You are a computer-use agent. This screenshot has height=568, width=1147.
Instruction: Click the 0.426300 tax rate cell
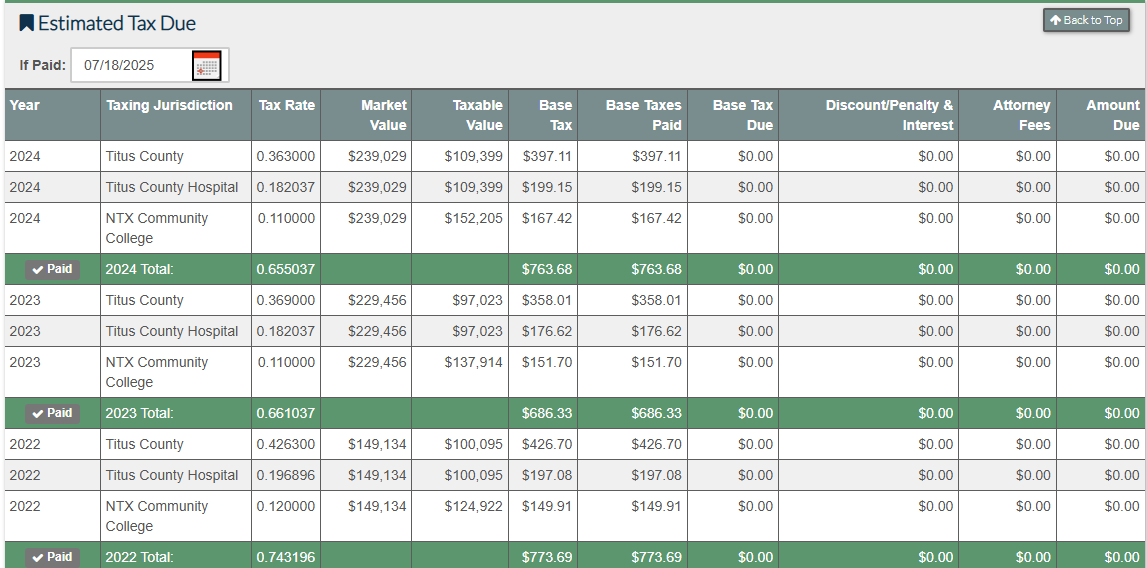285,444
